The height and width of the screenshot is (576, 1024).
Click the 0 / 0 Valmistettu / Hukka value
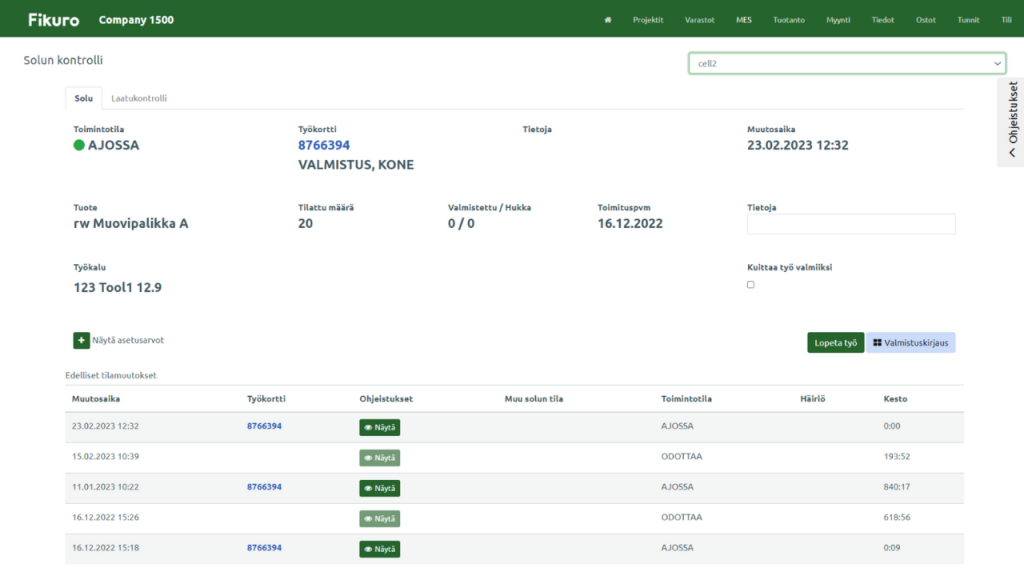461,223
